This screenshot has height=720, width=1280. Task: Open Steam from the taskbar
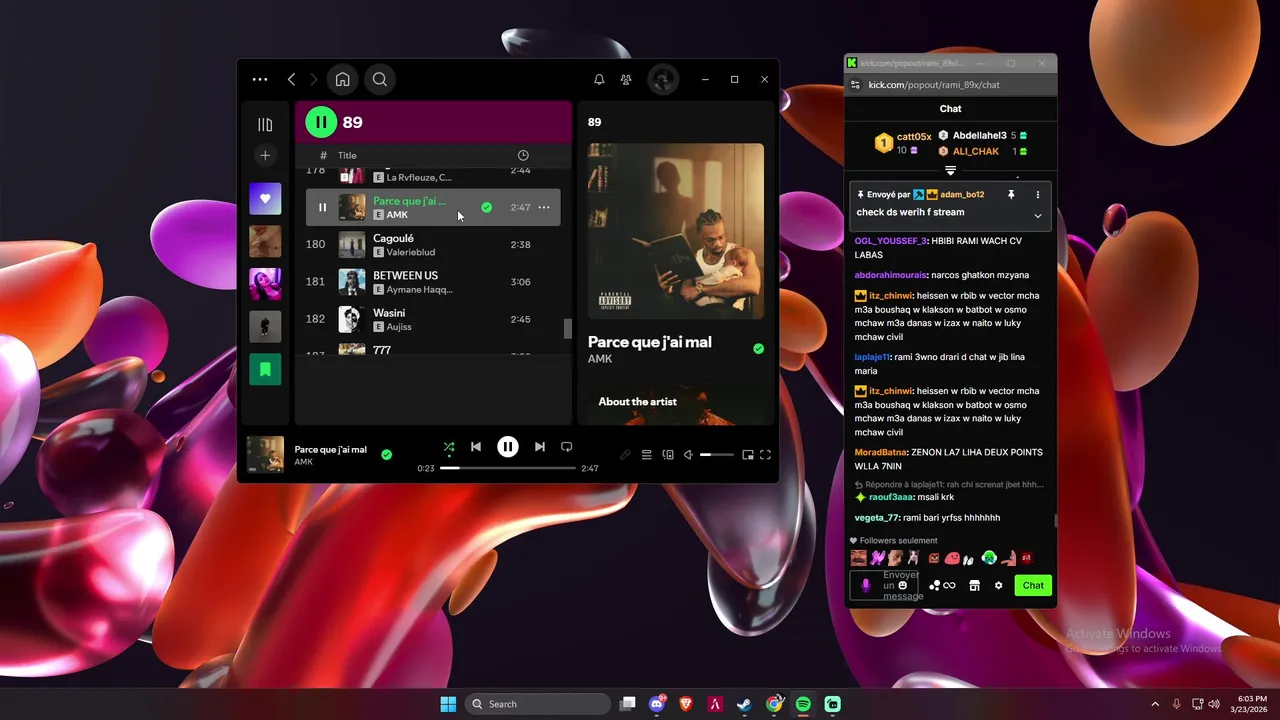click(745, 704)
